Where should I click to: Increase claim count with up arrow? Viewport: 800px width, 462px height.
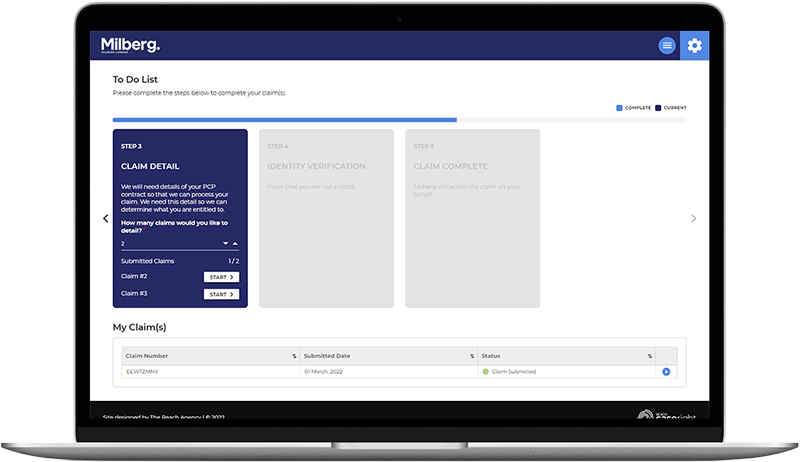point(235,243)
